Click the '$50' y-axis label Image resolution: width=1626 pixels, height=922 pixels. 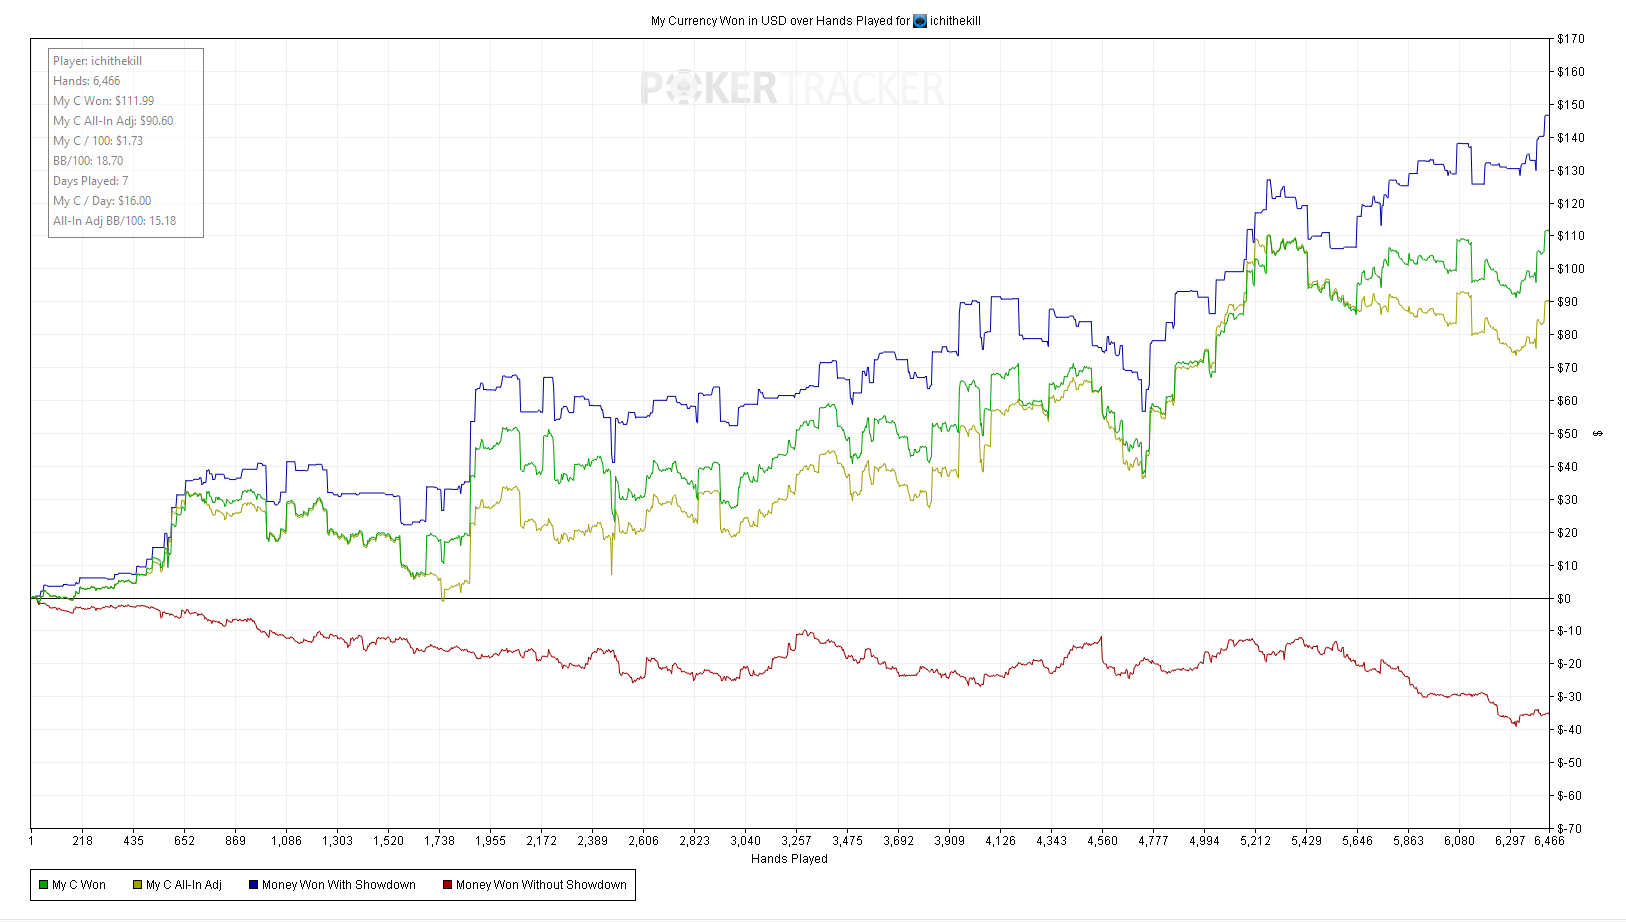tap(1568, 434)
